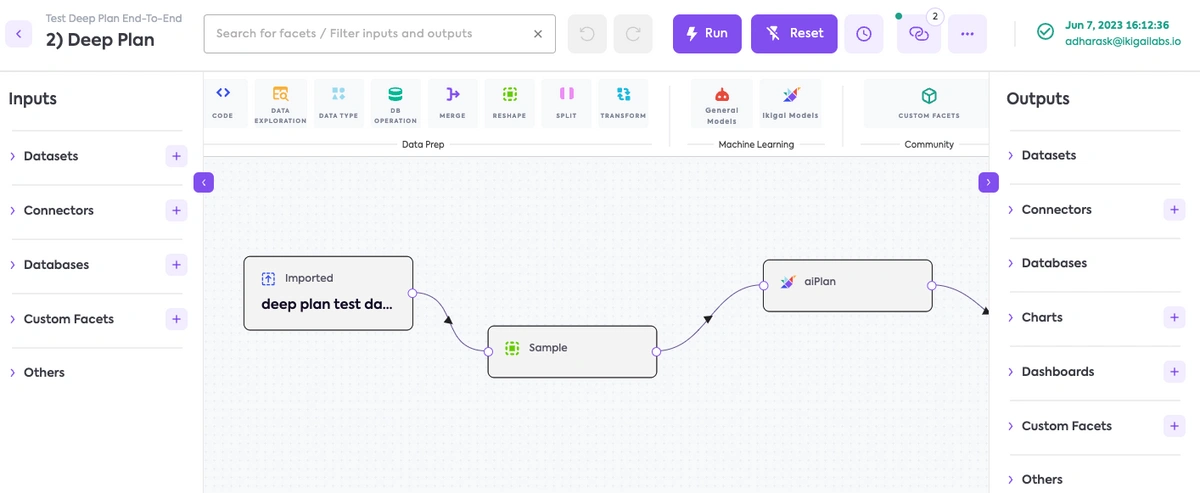
Task: Expand Connectors in the Inputs panel
Action: coord(58,210)
